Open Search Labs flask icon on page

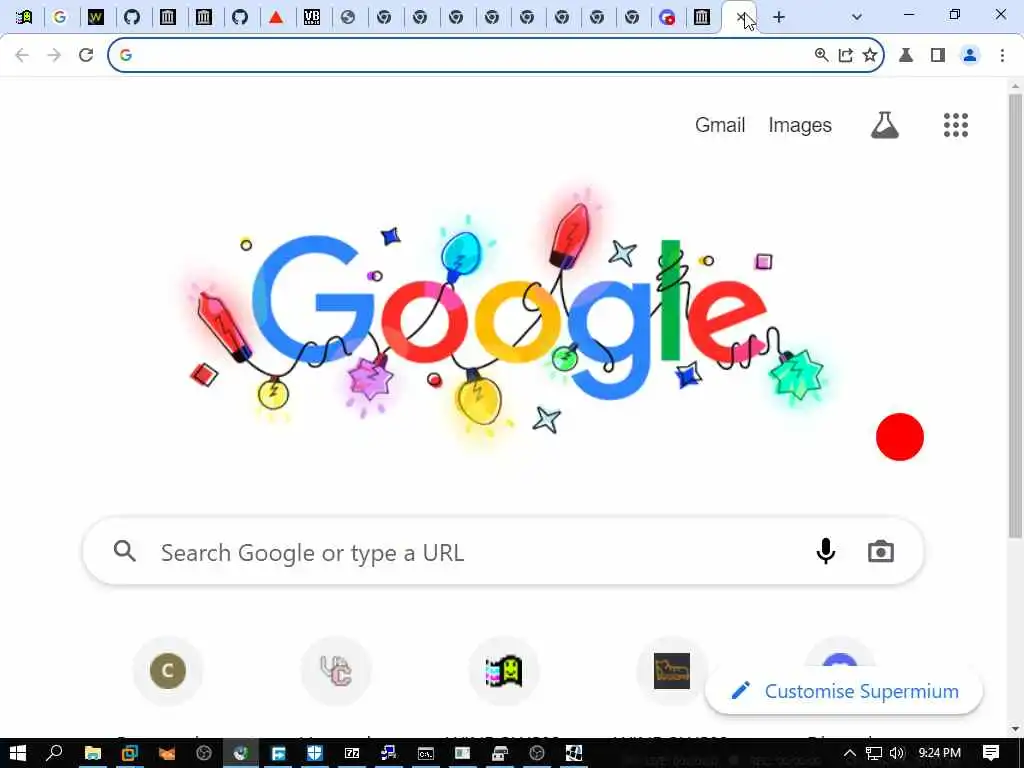(885, 125)
